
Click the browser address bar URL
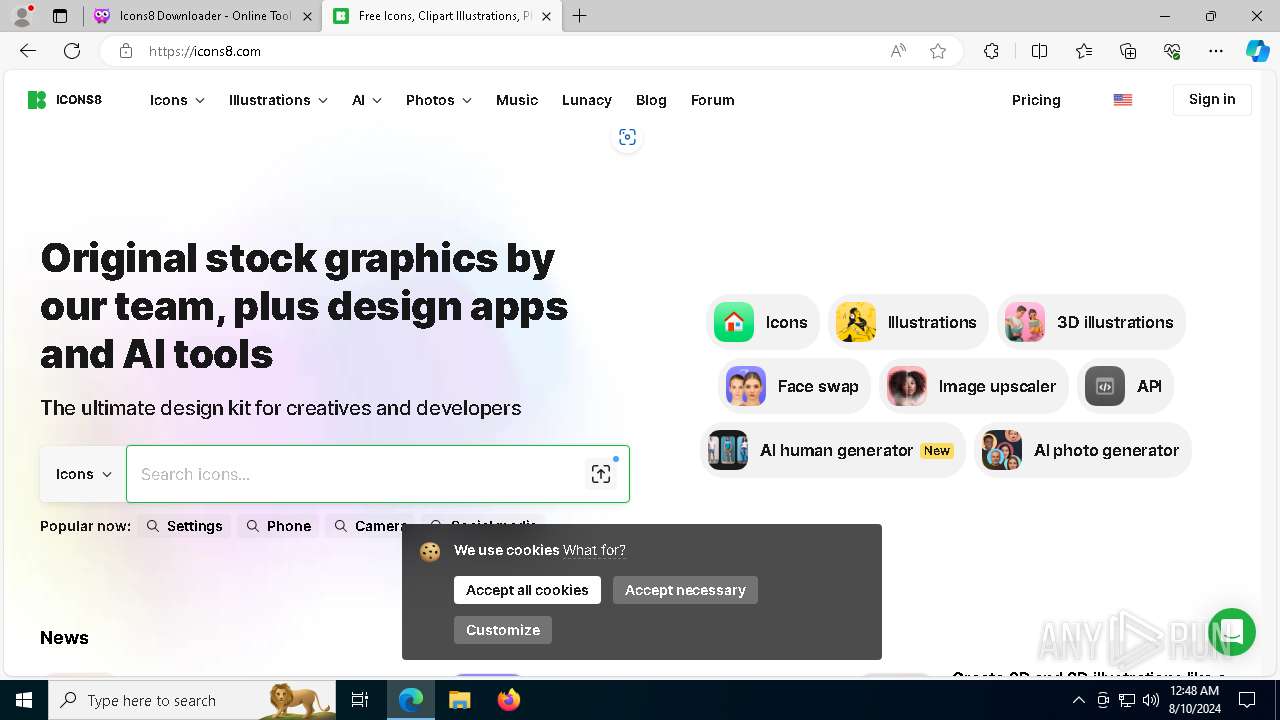click(205, 51)
